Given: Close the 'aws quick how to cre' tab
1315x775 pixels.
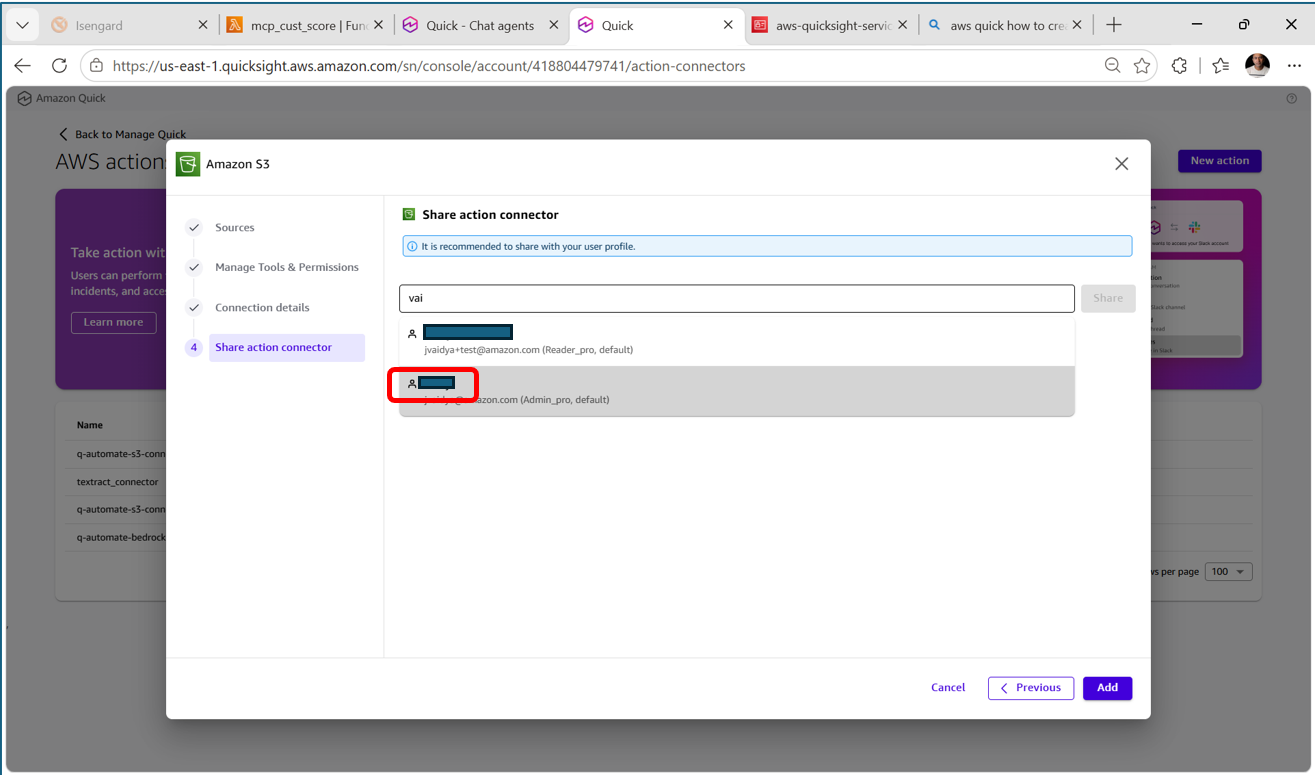Looking at the screenshot, I should tap(1079, 25).
